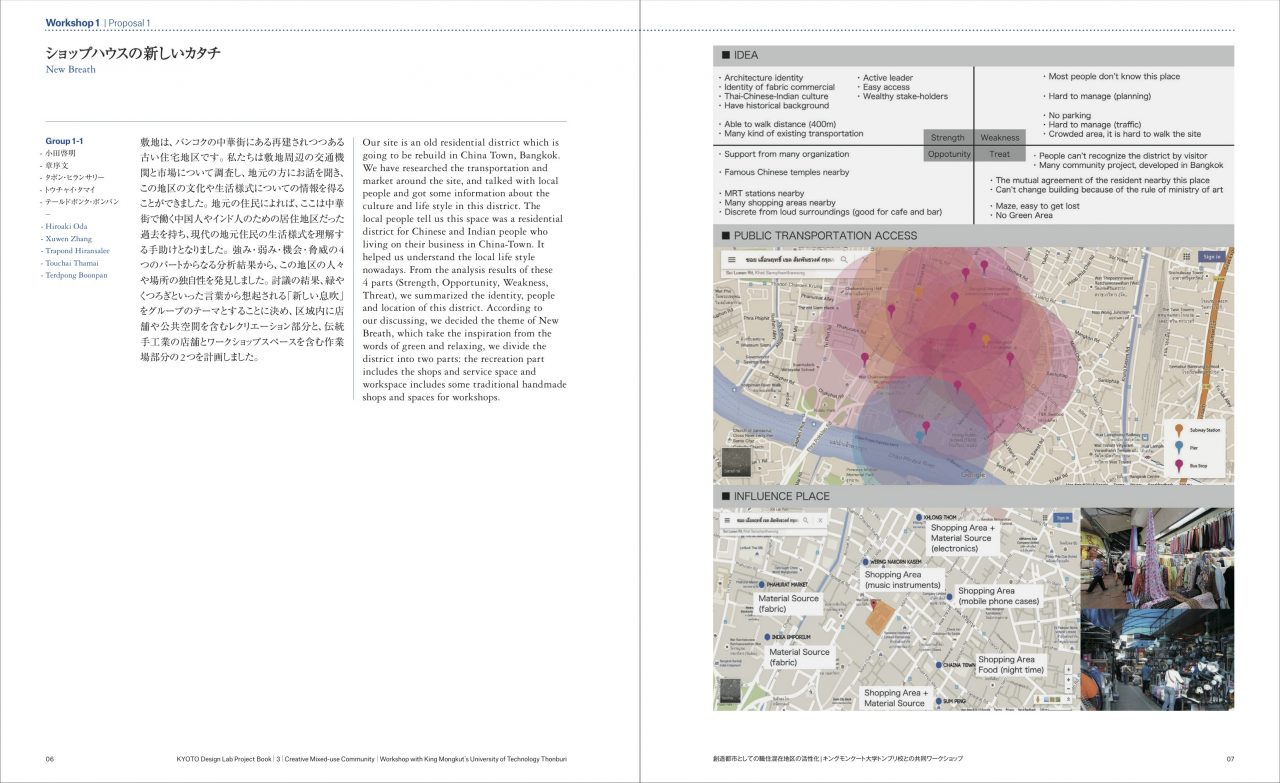This screenshot has height=783, width=1280.
Task: Click the name Trapond Hiransalee
Action: click(x=78, y=251)
